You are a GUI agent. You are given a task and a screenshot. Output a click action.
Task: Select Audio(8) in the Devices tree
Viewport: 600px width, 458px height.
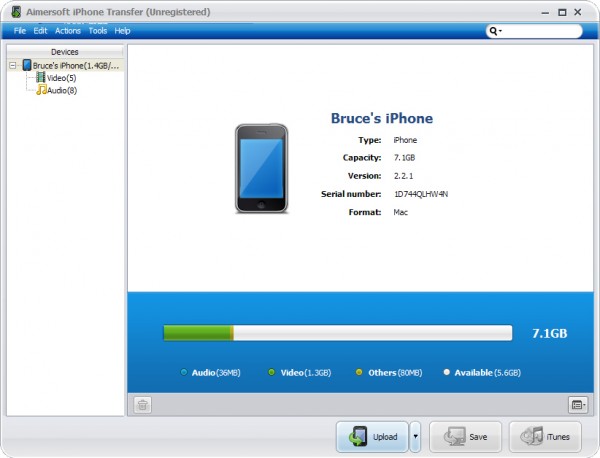62,91
